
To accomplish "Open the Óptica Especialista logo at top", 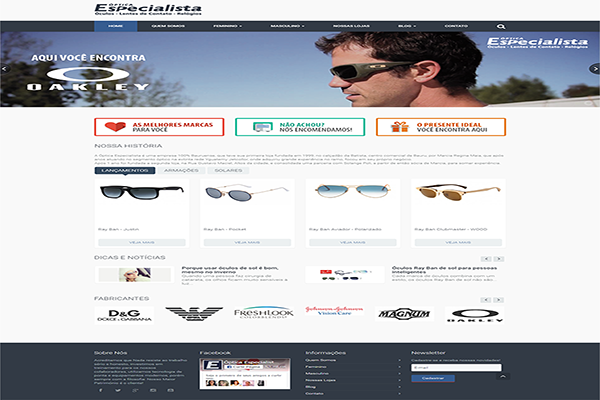I will point(148,10).
